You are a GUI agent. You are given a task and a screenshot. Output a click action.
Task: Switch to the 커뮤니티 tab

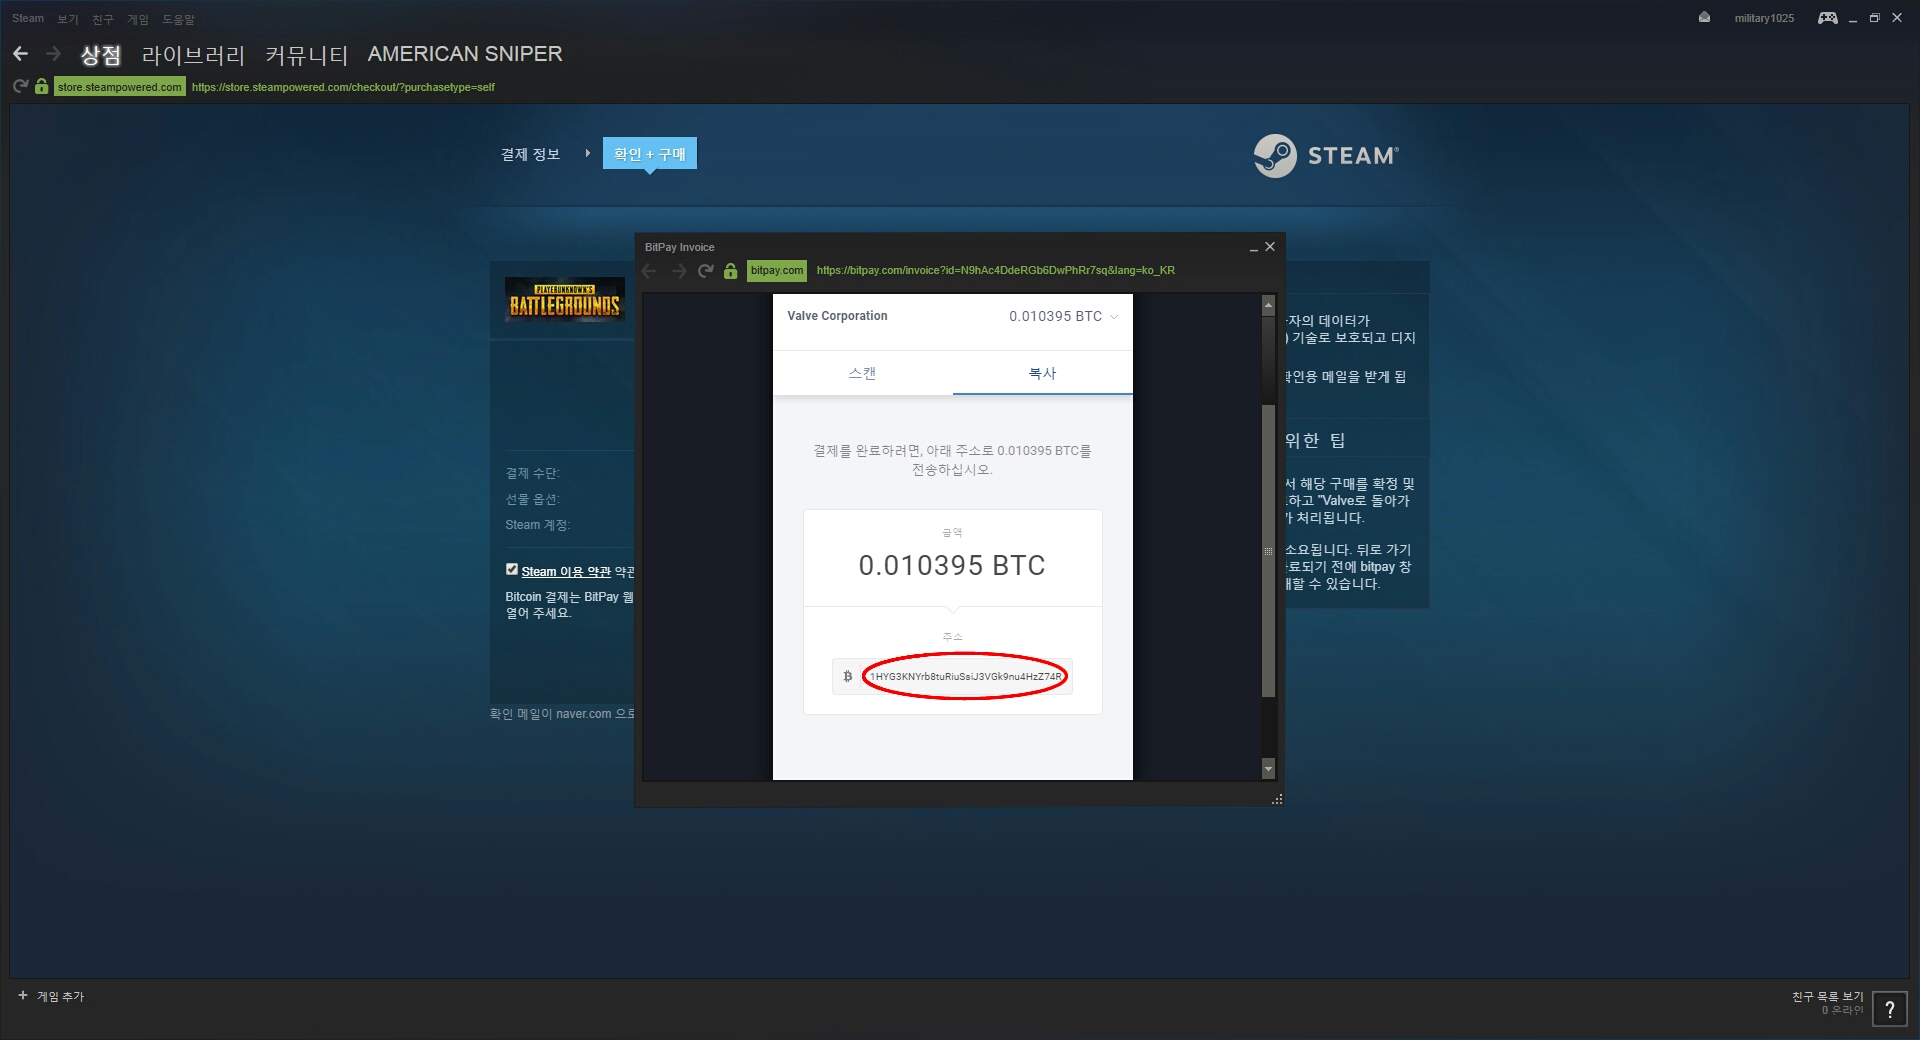(307, 54)
